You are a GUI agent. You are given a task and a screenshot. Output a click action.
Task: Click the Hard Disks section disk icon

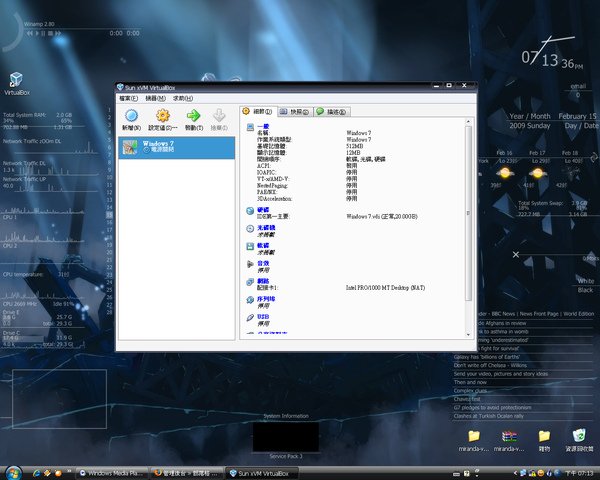pos(250,211)
